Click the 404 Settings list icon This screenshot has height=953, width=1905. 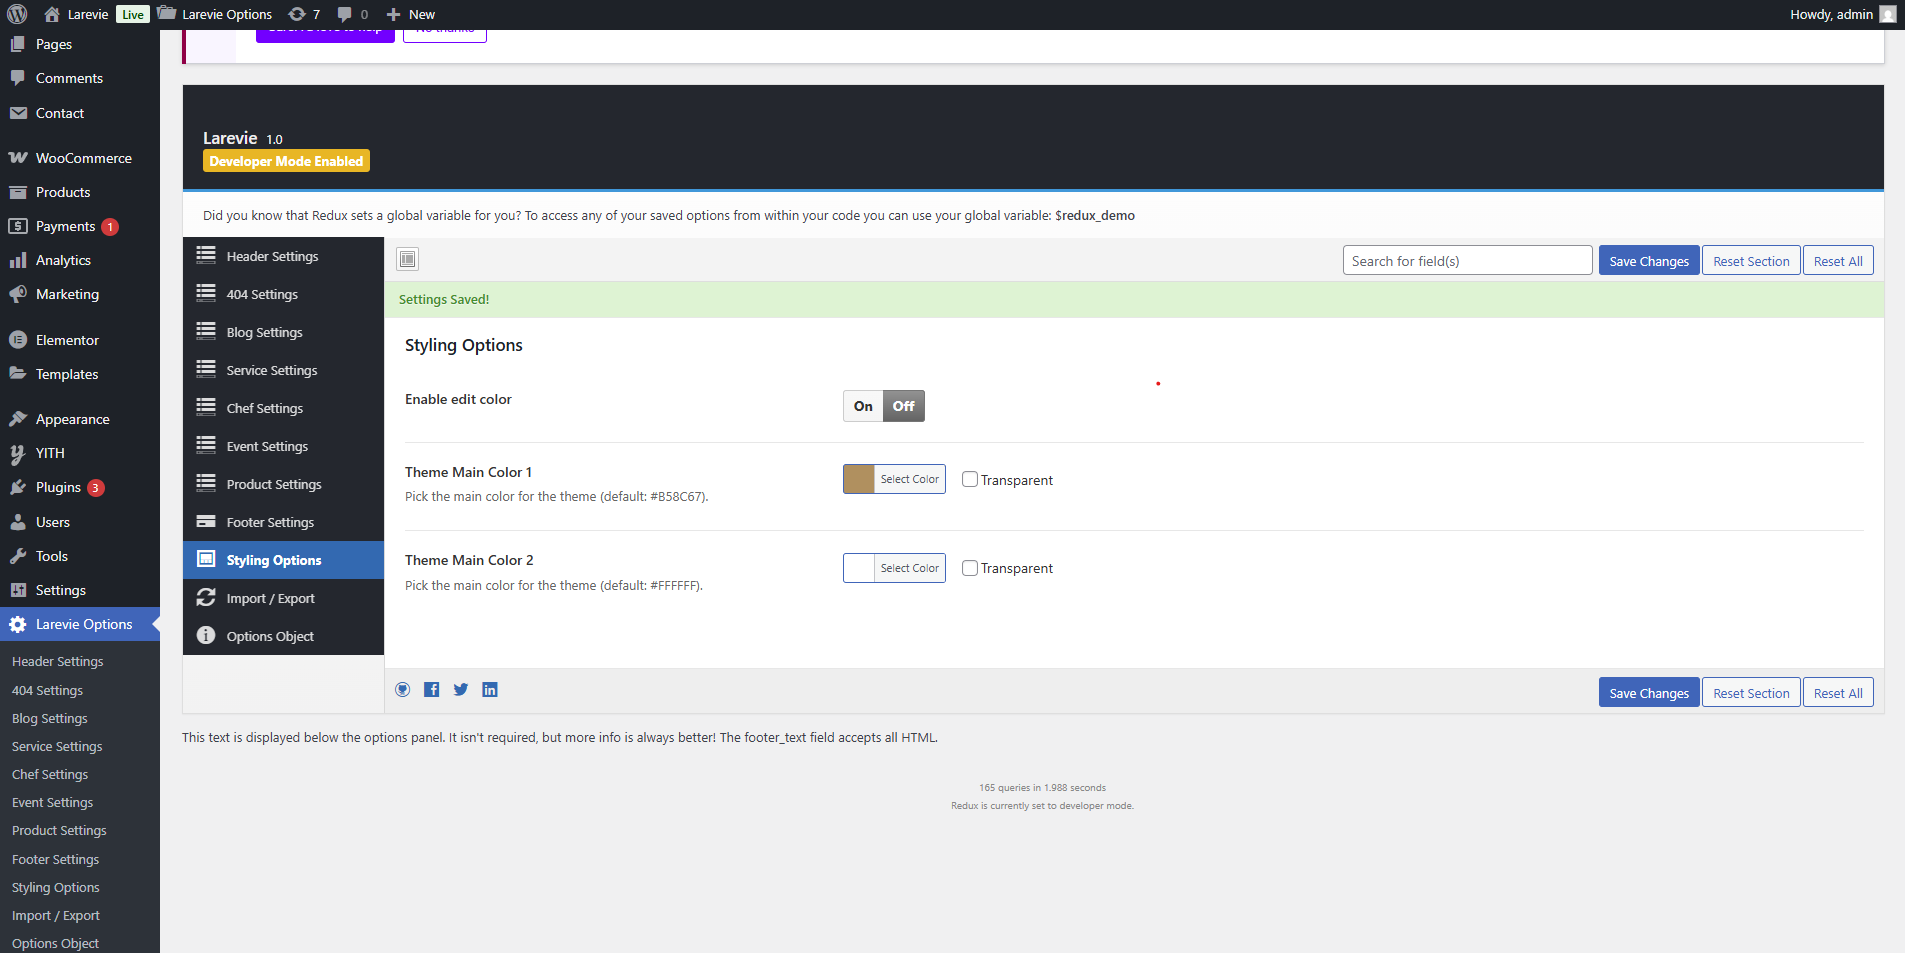coord(206,293)
